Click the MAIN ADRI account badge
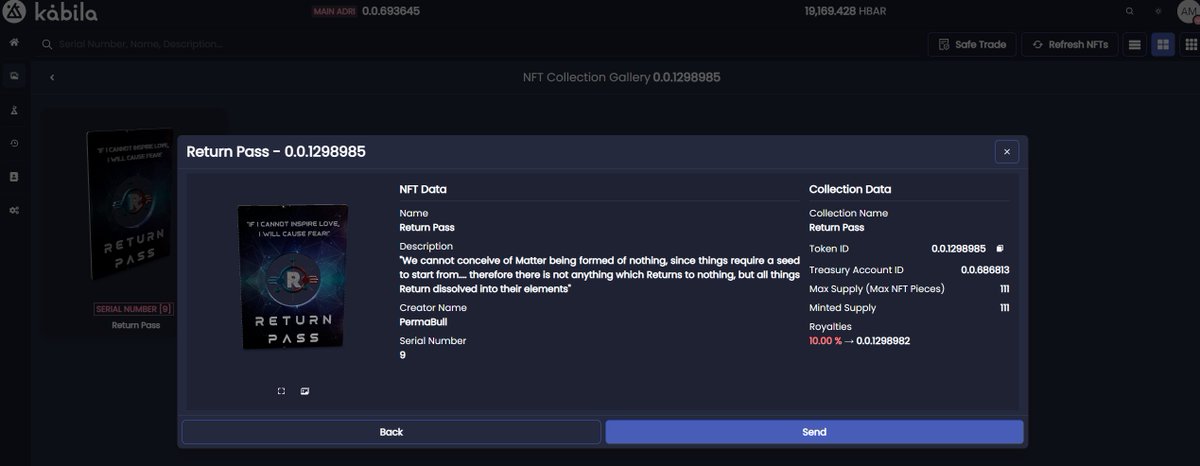 click(x=334, y=11)
